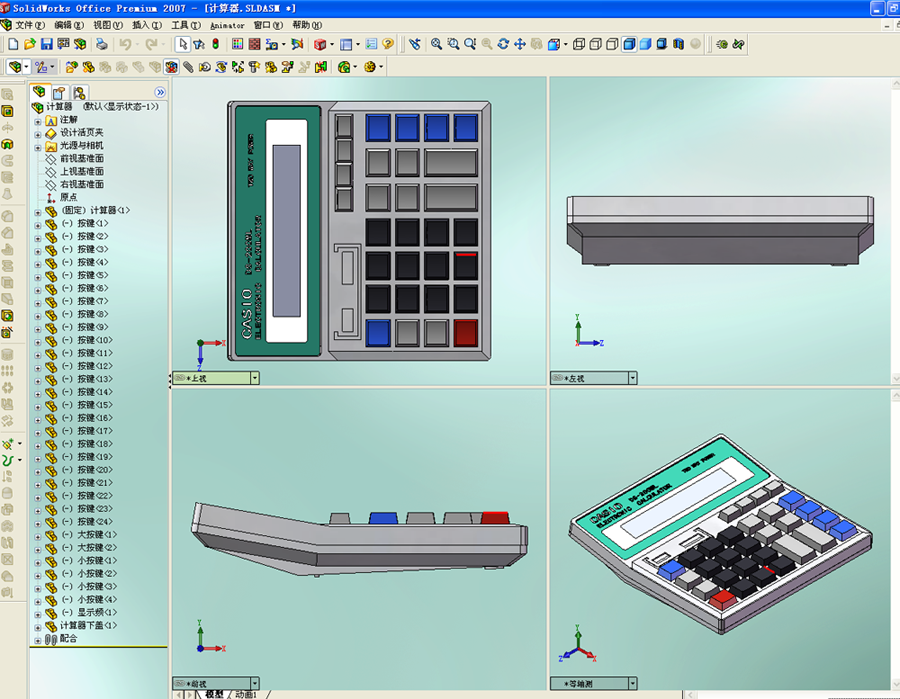Image resolution: width=900 pixels, height=699 pixels.
Task: Click the Rebuild traffic light icon
Action: click(x=216, y=44)
